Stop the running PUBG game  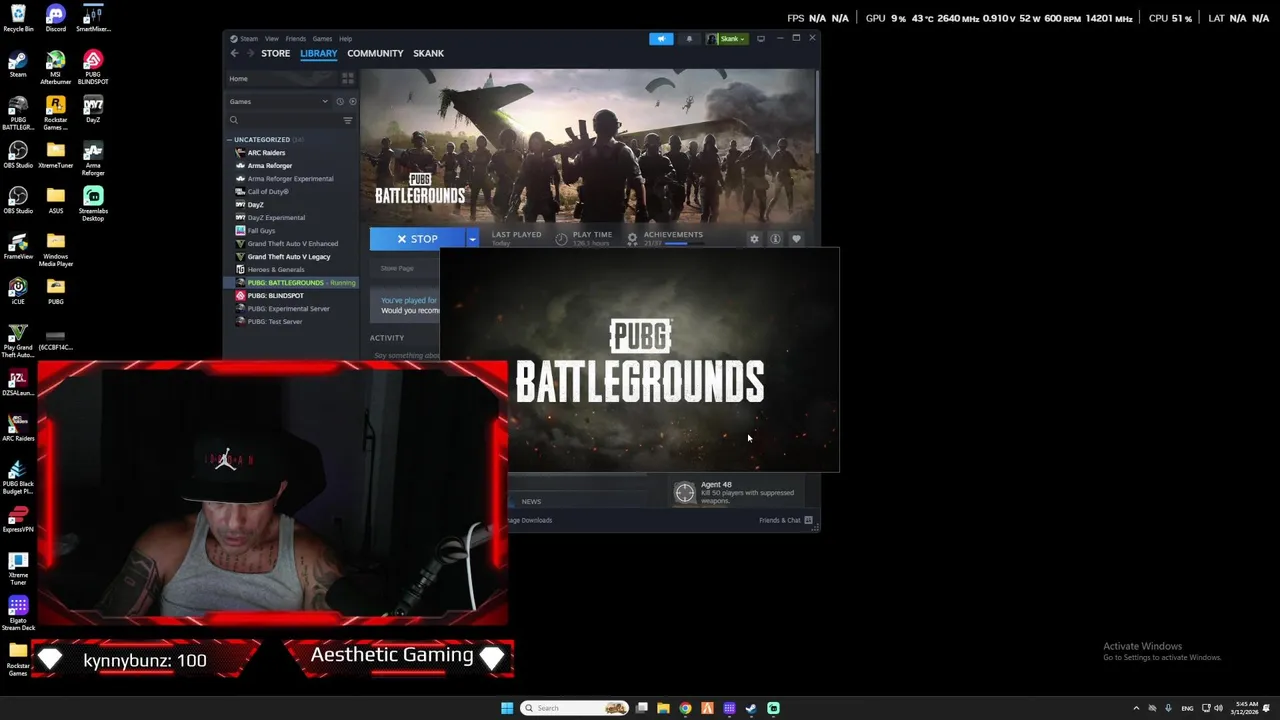click(417, 239)
